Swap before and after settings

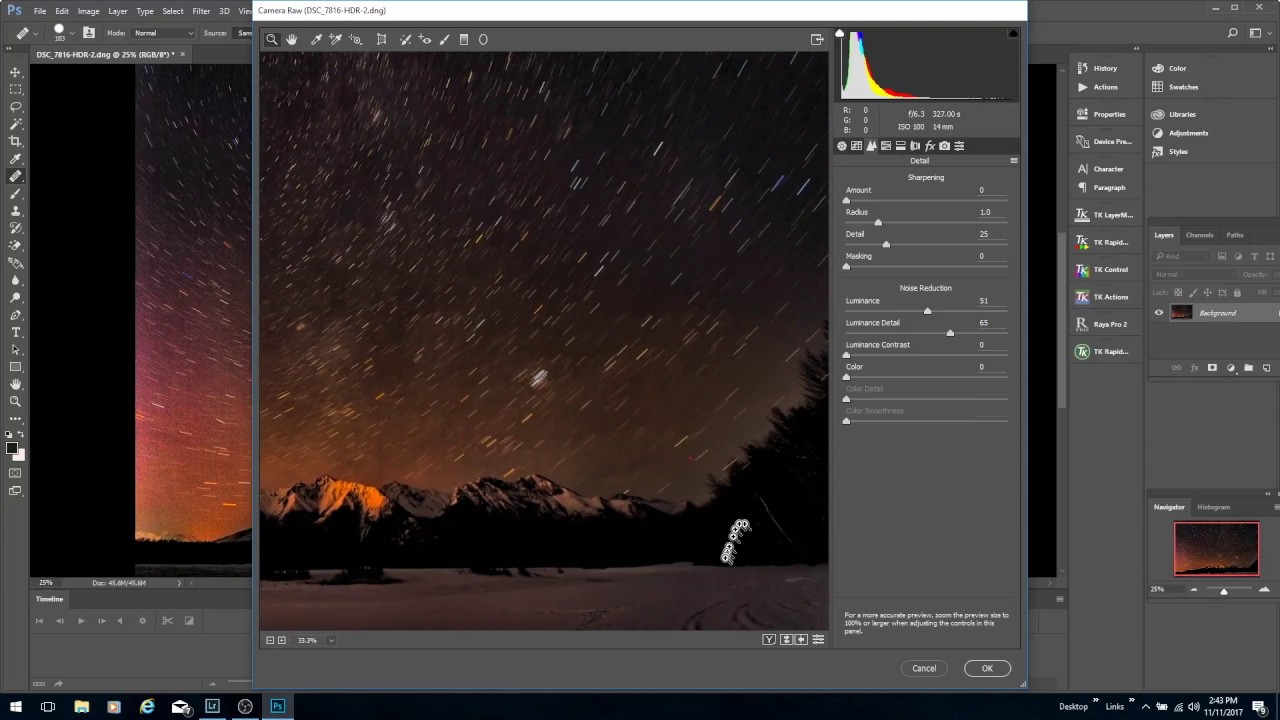tap(787, 640)
